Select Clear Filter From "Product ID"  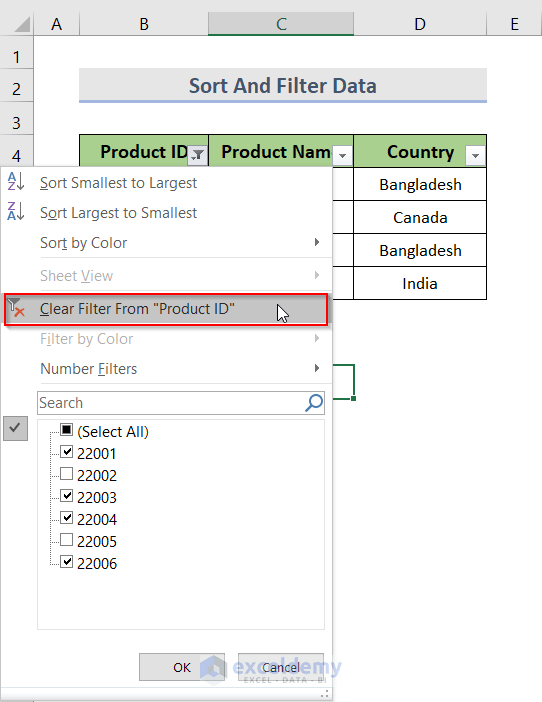(x=166, y=309)
